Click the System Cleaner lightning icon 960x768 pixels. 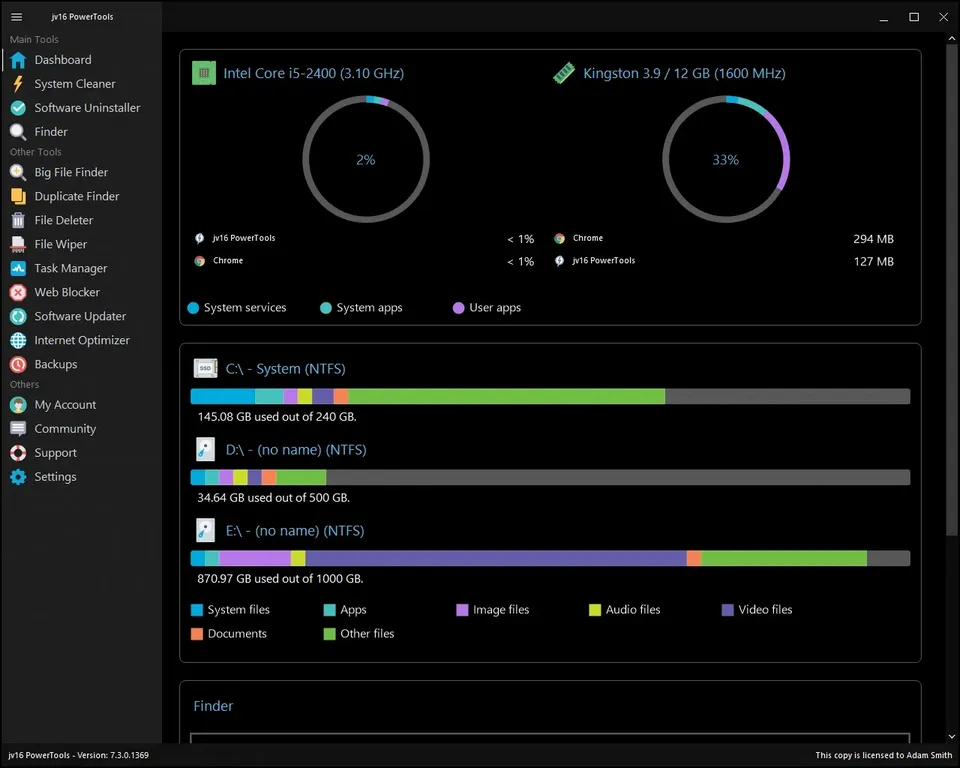(18, 84)
